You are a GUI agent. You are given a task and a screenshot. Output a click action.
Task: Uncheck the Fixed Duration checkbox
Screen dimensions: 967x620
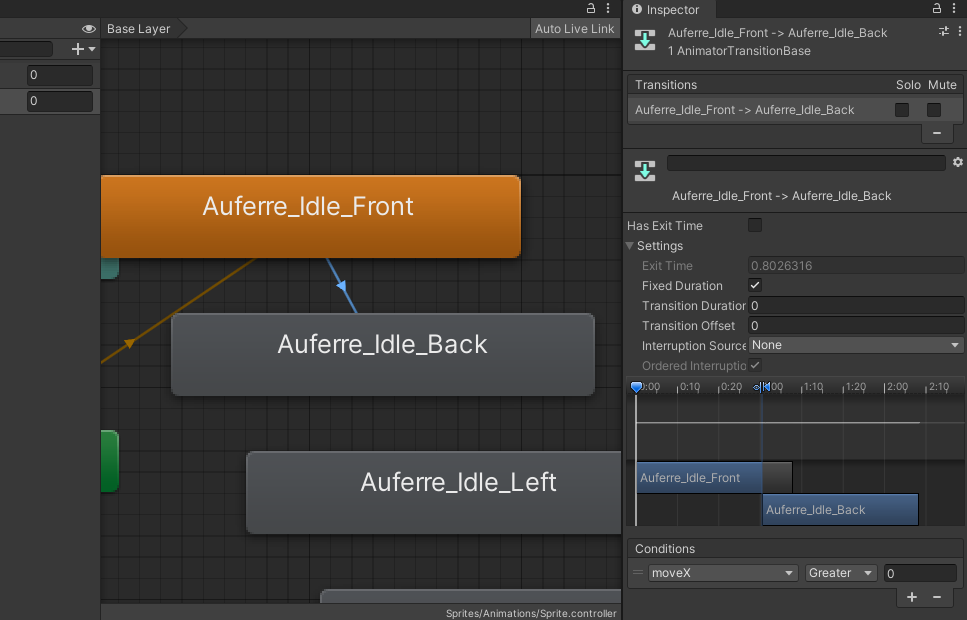point(755,286)
